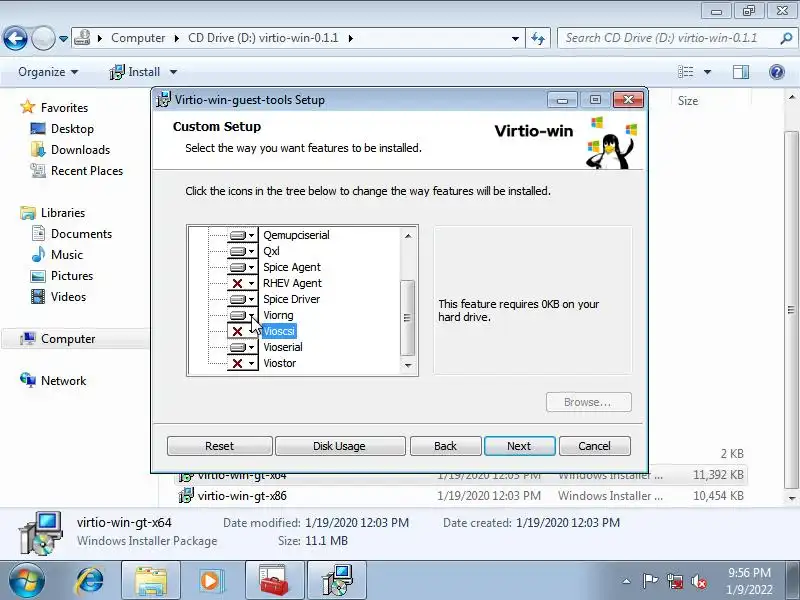The height and width of the screenshot is (600, 800).
Task: Select the Spice Agent feature label
Action: [x=291, y=267]
